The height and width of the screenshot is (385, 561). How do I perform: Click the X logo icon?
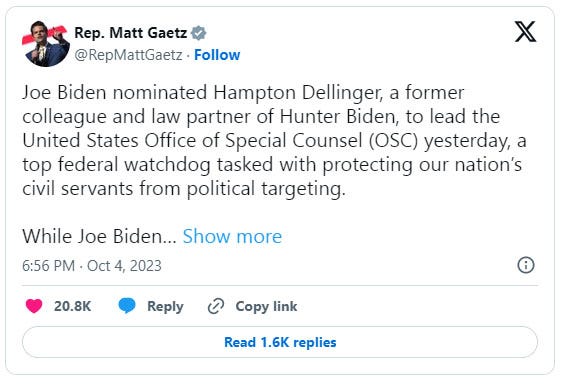pyautogui.click(x=525, y=31)
